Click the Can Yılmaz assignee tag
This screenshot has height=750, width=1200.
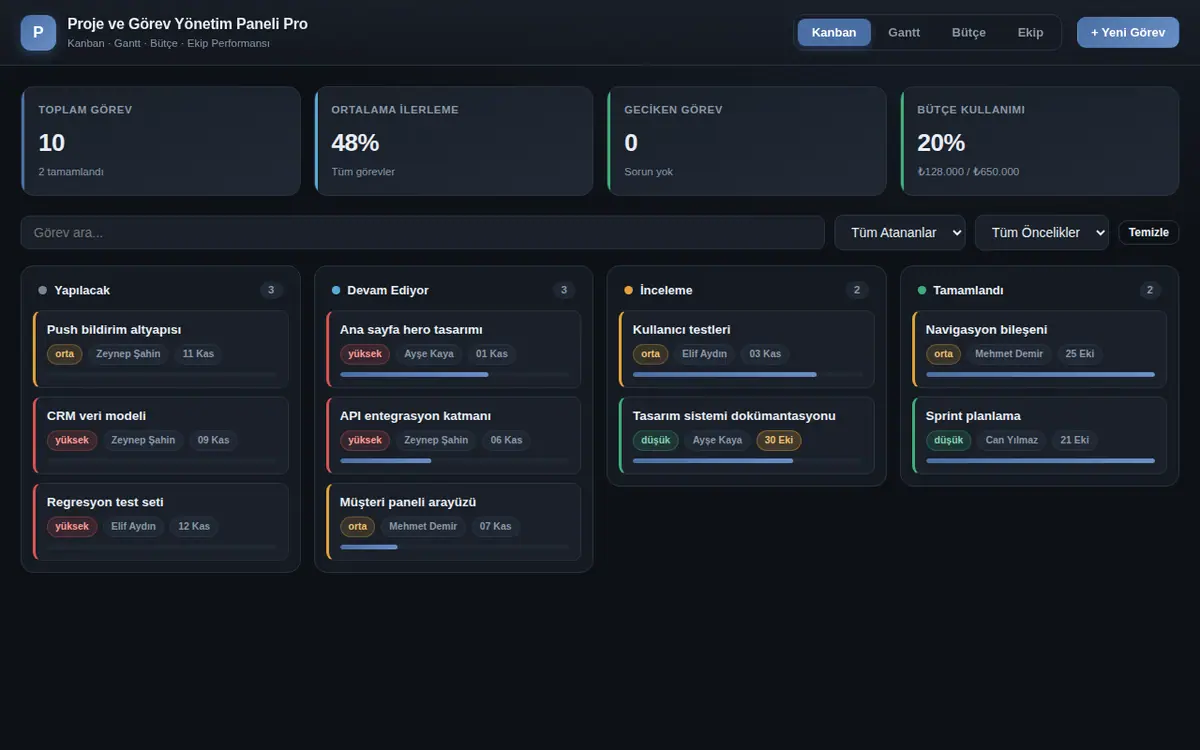click(x=1012, y=440)
